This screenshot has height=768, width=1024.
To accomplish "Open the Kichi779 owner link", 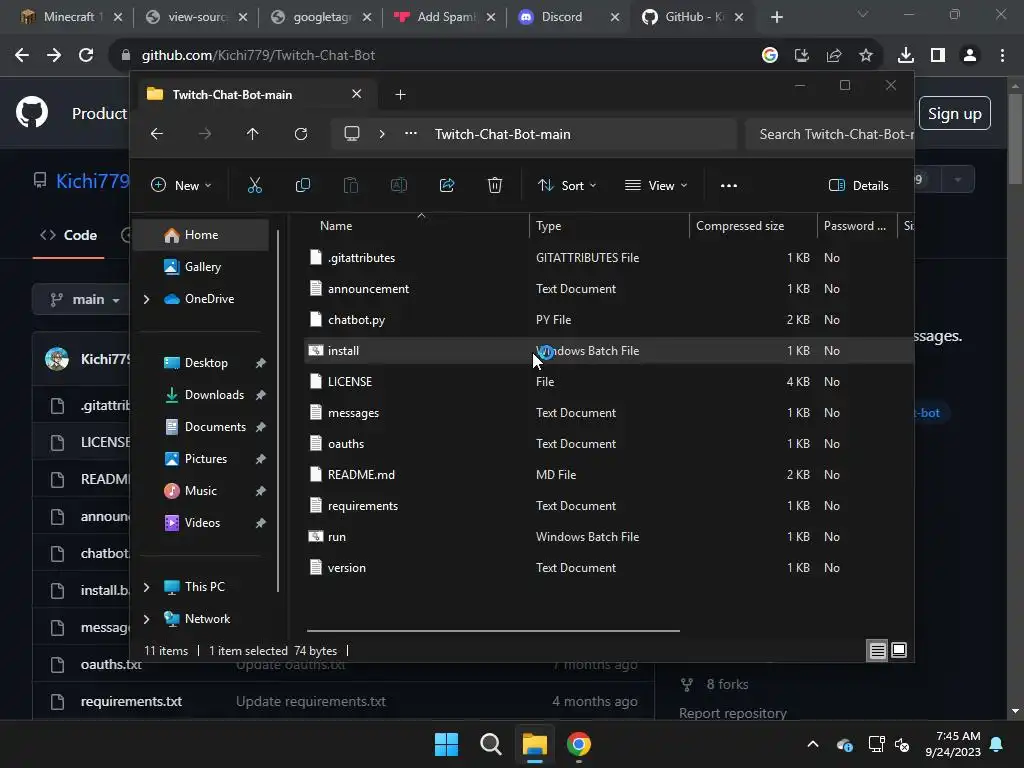I will tap(92, 181).
